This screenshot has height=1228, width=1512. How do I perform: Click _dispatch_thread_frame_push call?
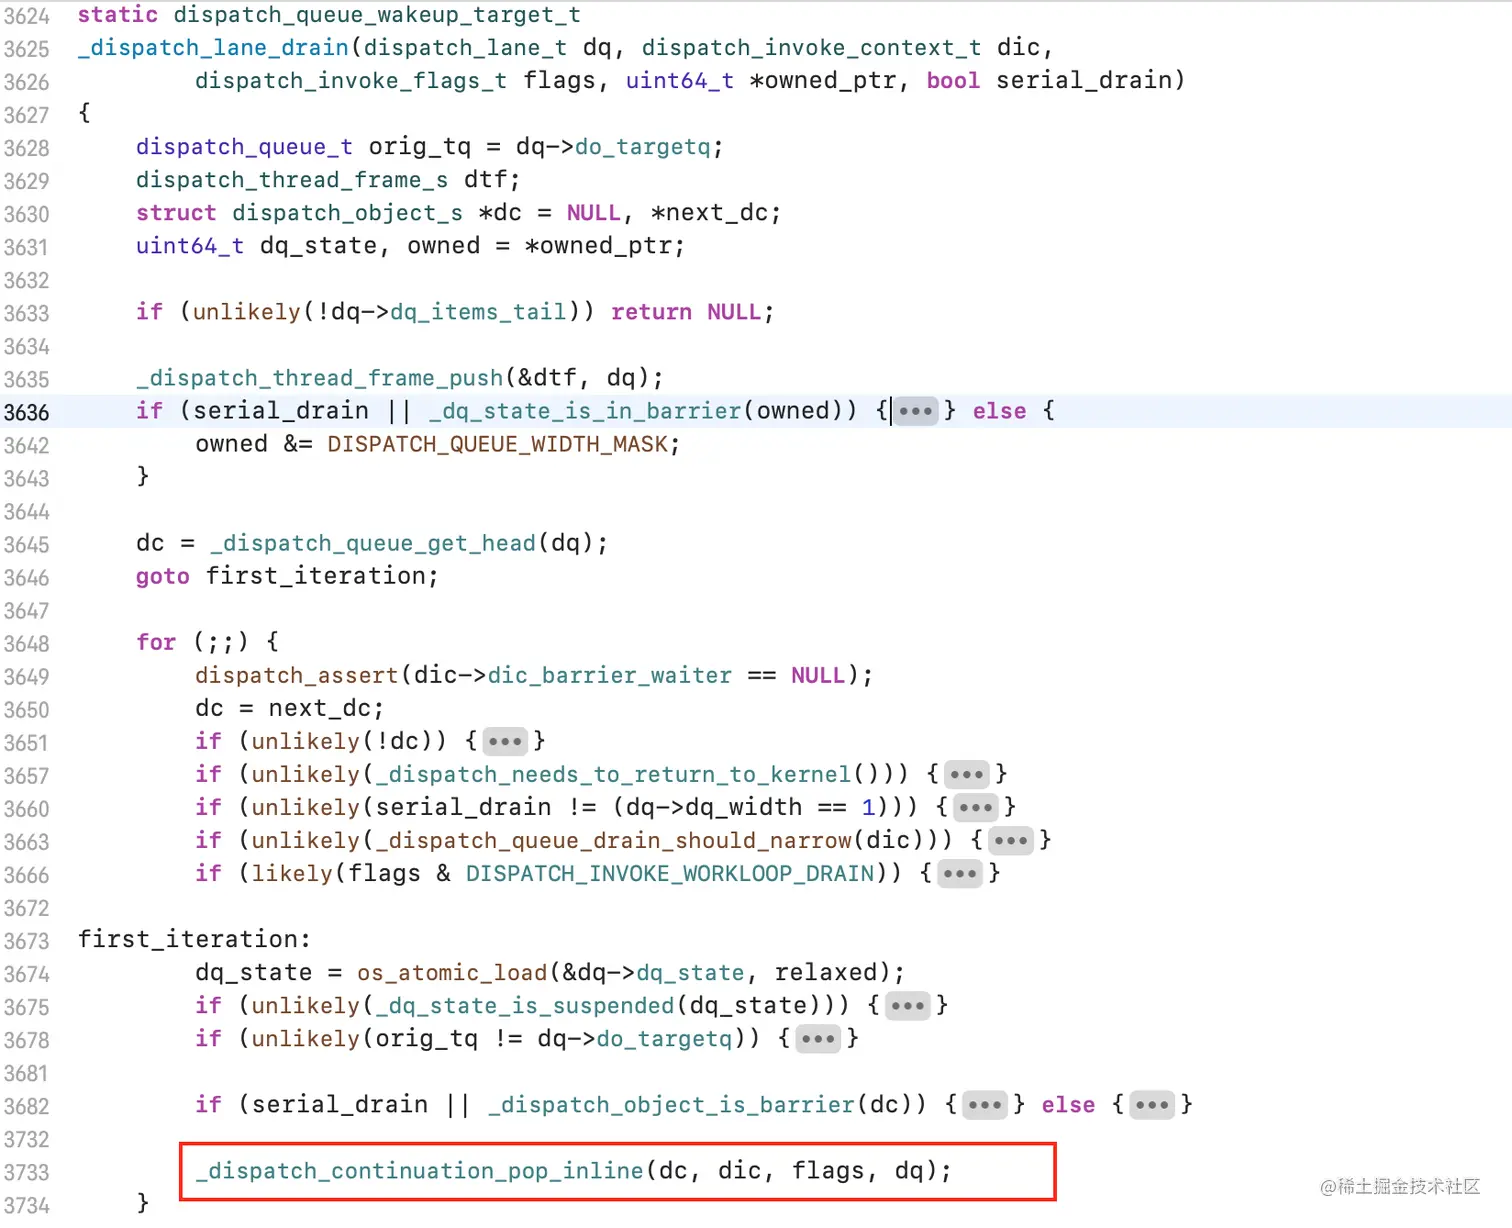click(x=399, y=378)
